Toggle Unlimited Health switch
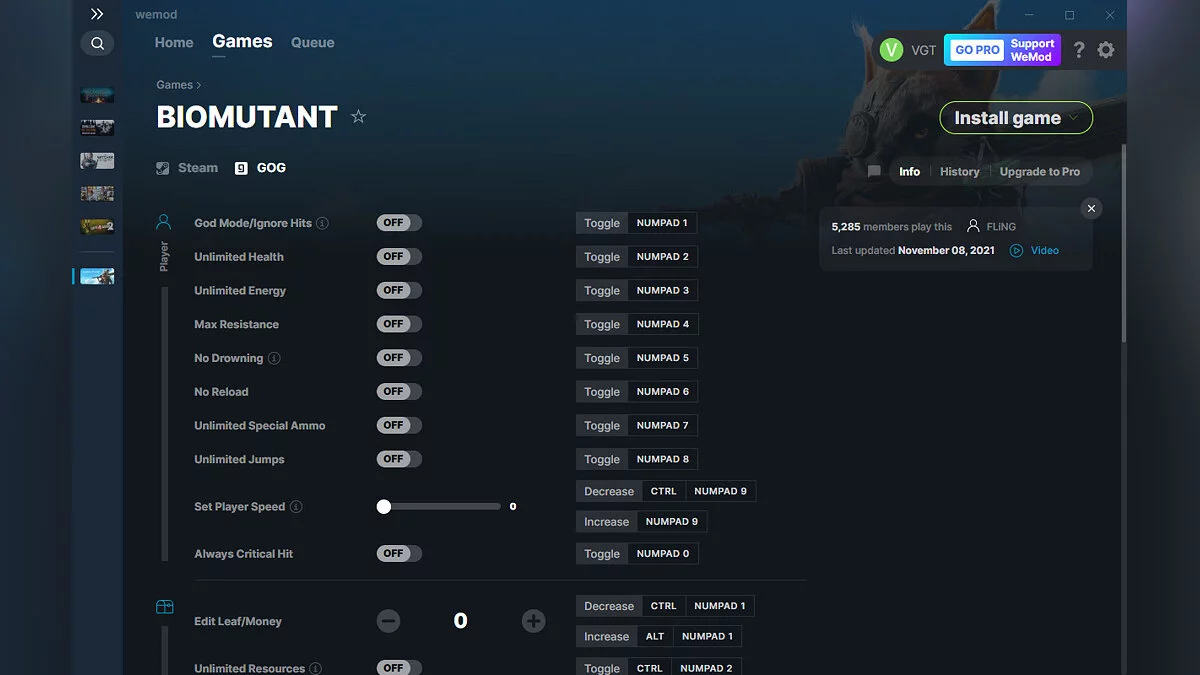The image size is (1200, 675). pyautogui.click(x=399, y=257)
